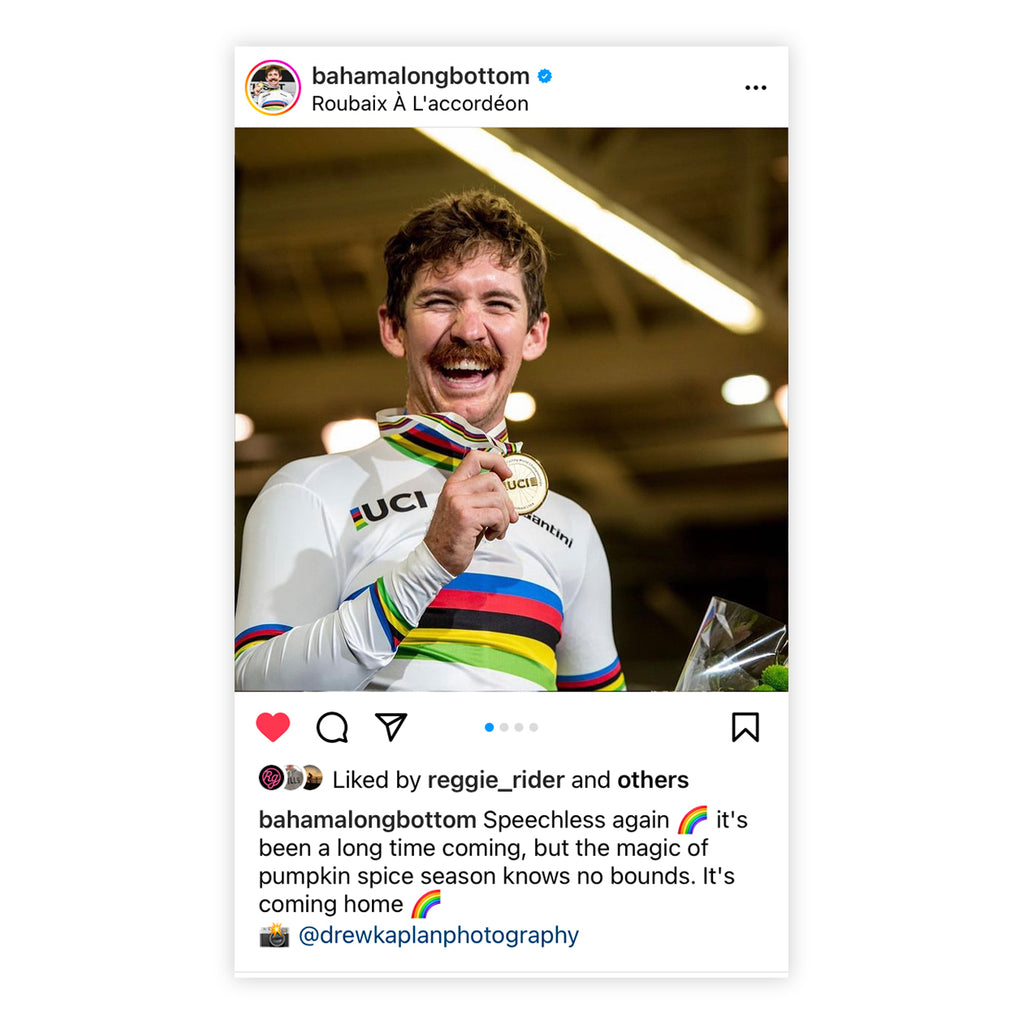Open reggie_rider's profile from likes
The width and height of the screenshot is (1023, 1024).
click(496, 780)
